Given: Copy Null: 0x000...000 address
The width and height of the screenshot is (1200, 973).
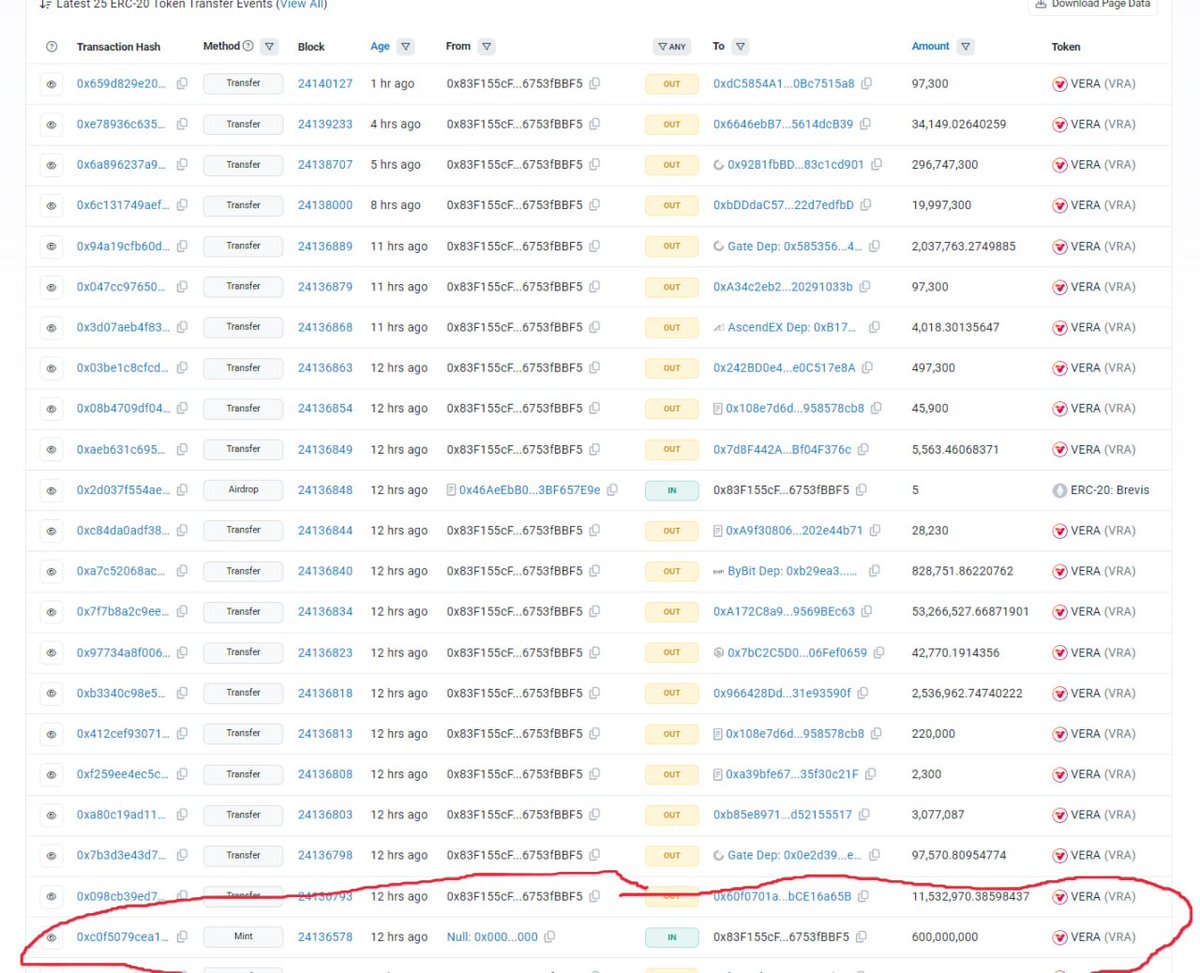Looking at the screenshot, I should click(550, 937).
